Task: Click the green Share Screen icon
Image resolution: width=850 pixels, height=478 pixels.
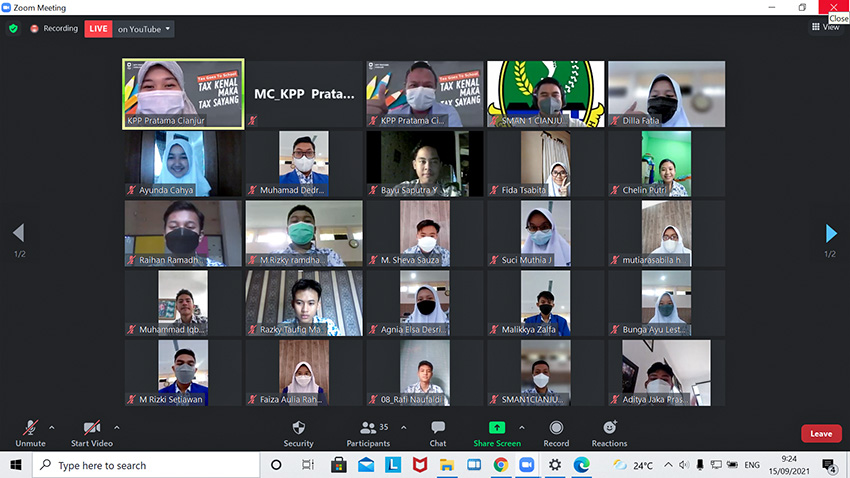Action: 497,428
